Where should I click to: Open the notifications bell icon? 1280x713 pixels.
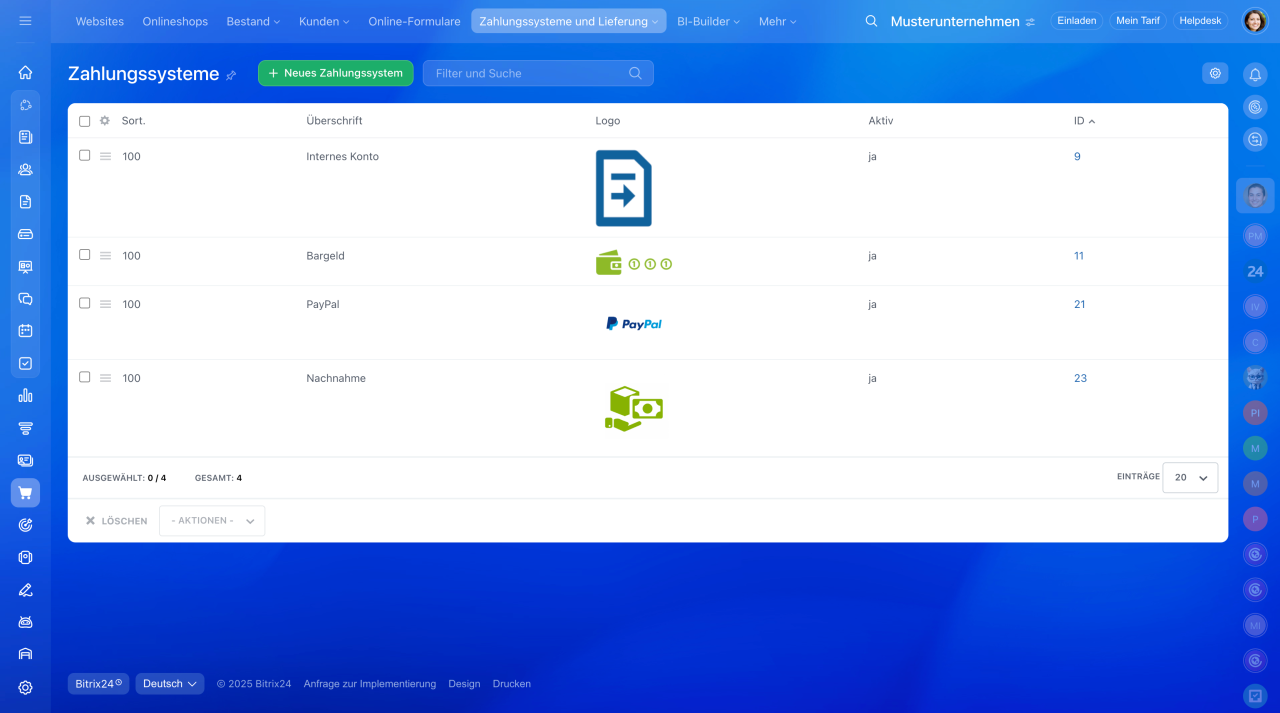click(1255, 74)
